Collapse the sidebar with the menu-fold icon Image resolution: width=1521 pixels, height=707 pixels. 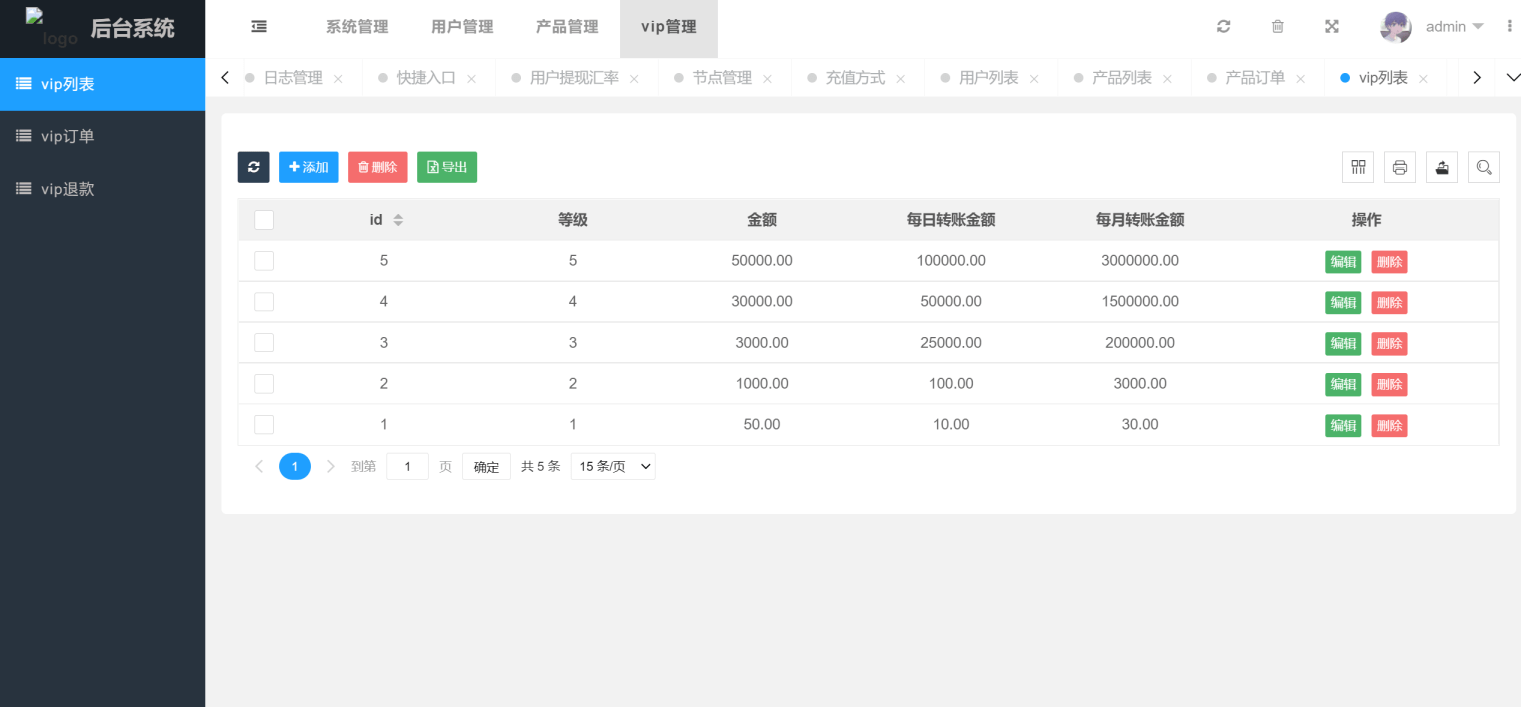pos(259,27)
